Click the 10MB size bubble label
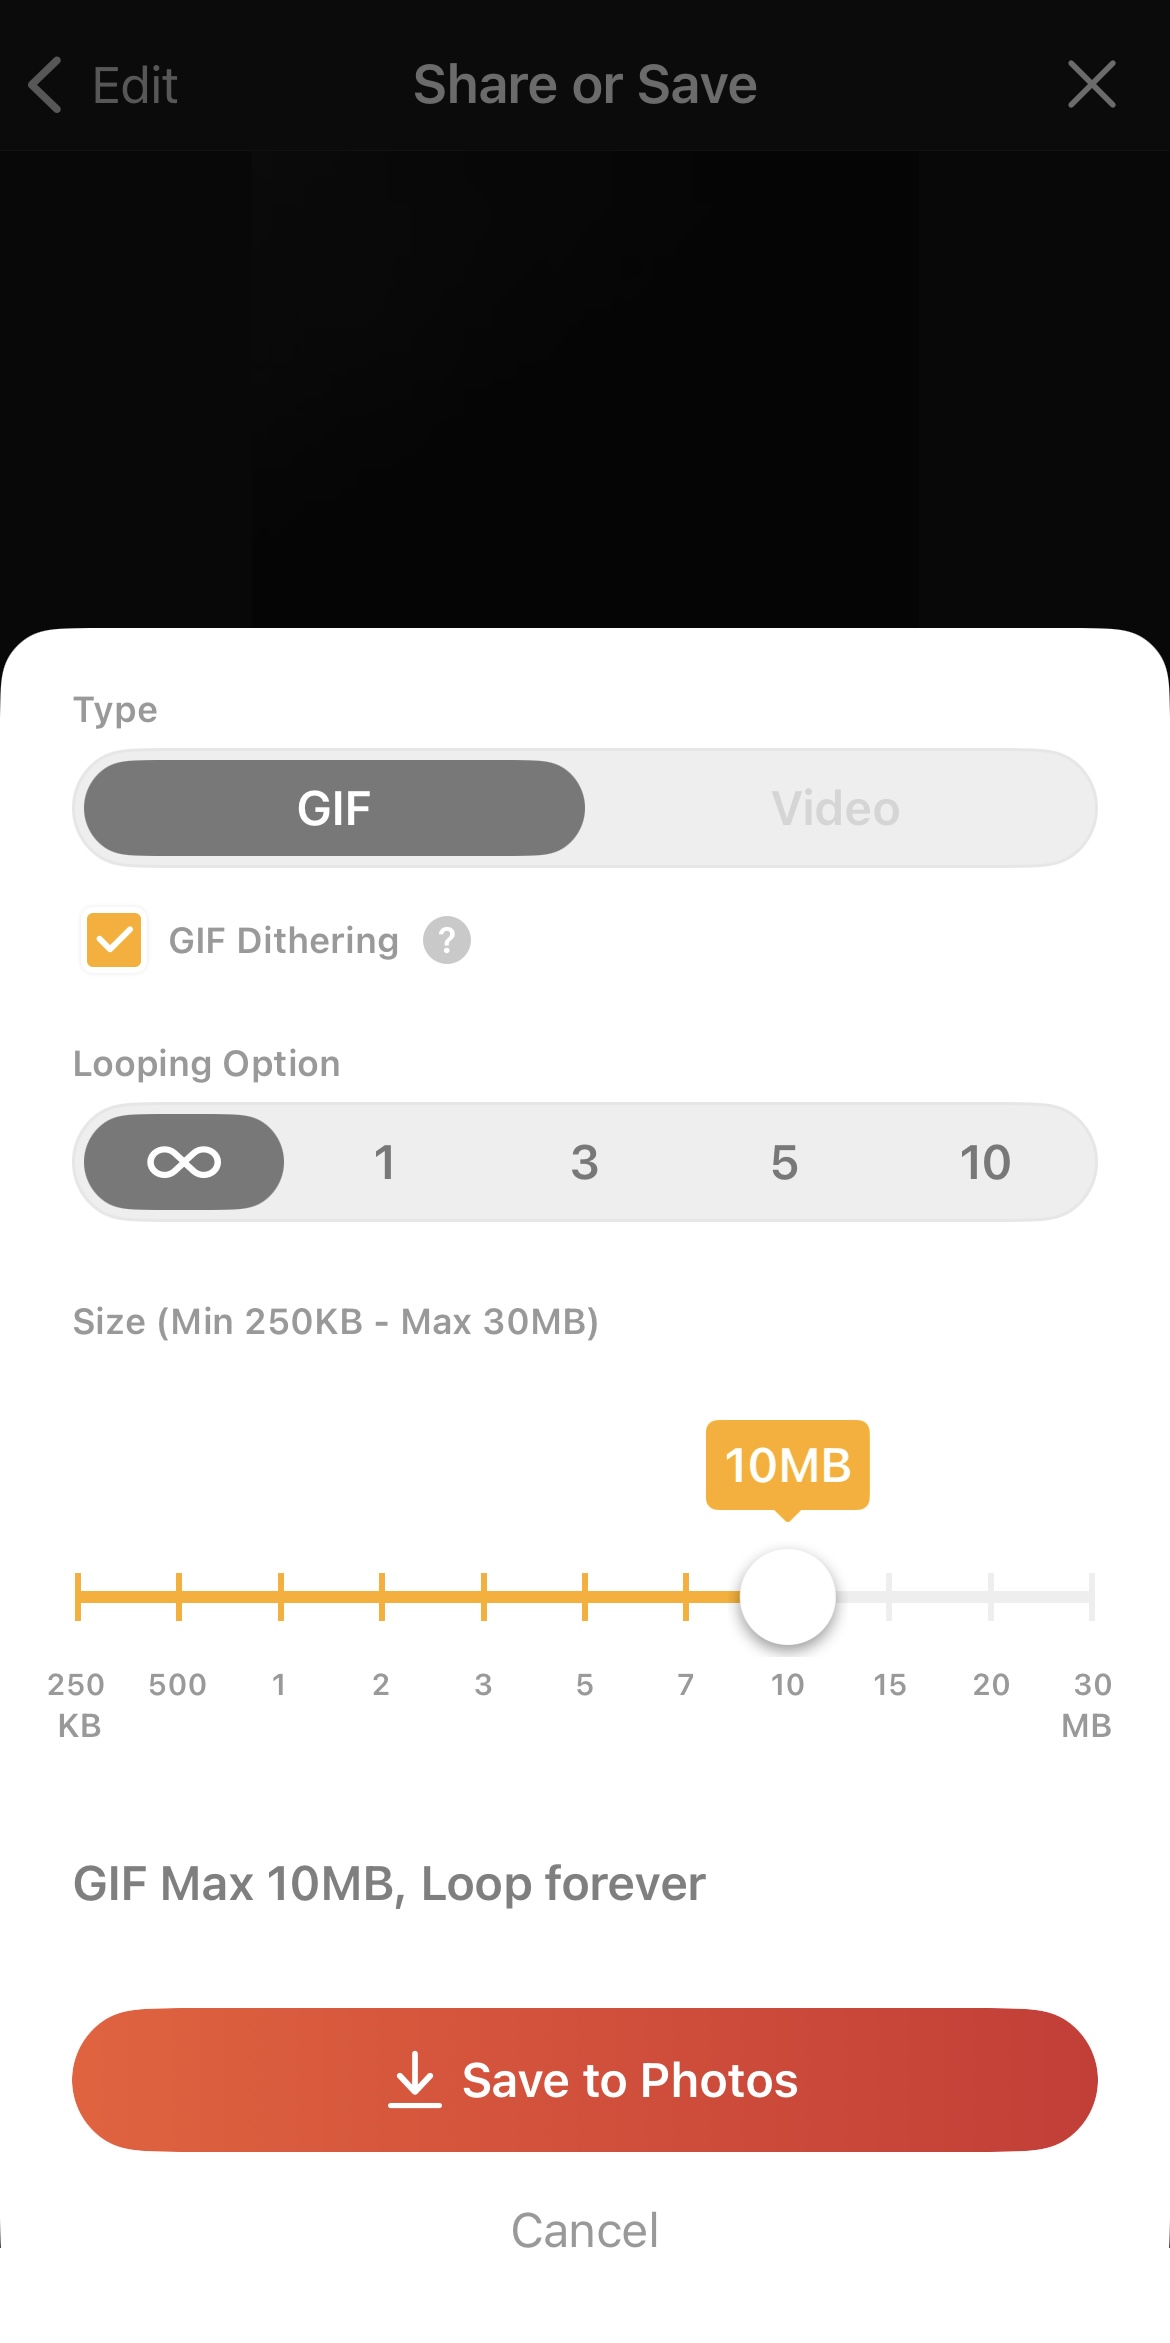The image size is (1170, 2343). coord(788,1464)
